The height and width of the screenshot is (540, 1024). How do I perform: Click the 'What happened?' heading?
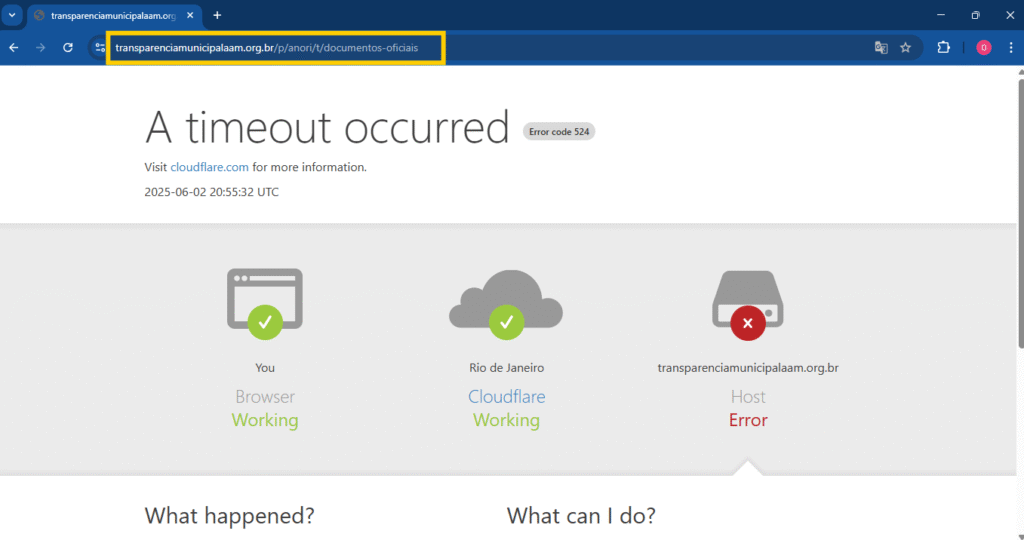pos(229,516)
